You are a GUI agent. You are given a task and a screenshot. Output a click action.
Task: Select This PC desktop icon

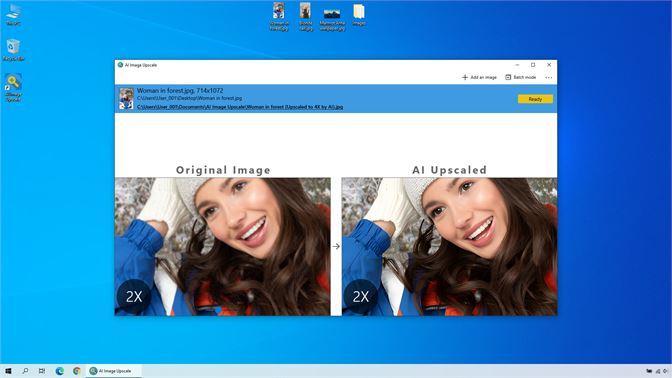tap(13, 15)
